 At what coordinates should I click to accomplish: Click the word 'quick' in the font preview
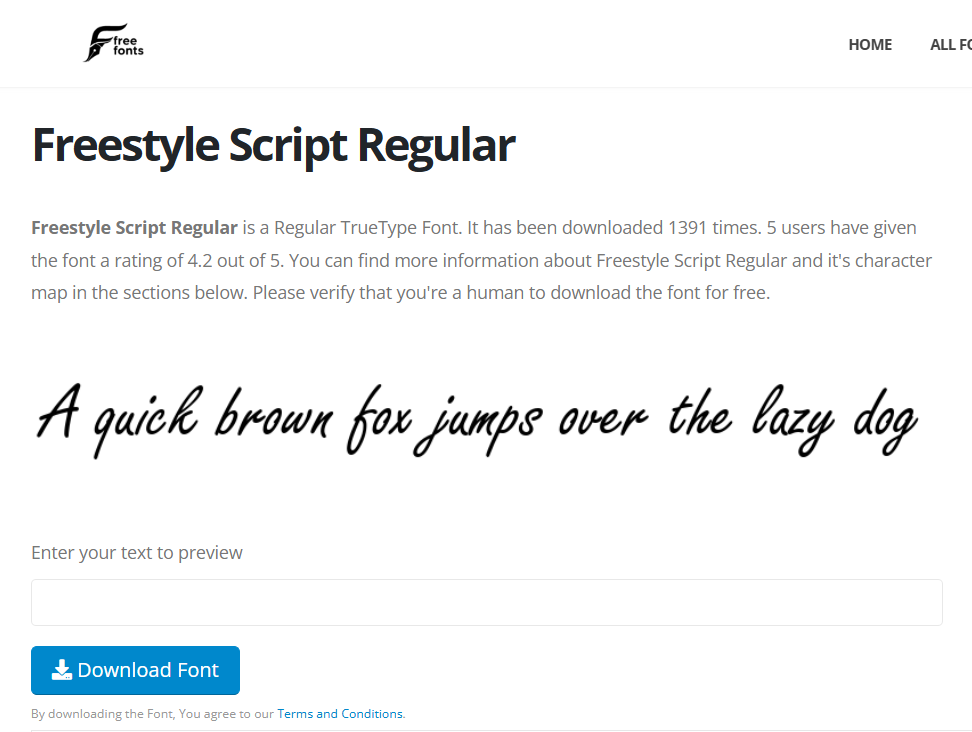pos(146,418)
